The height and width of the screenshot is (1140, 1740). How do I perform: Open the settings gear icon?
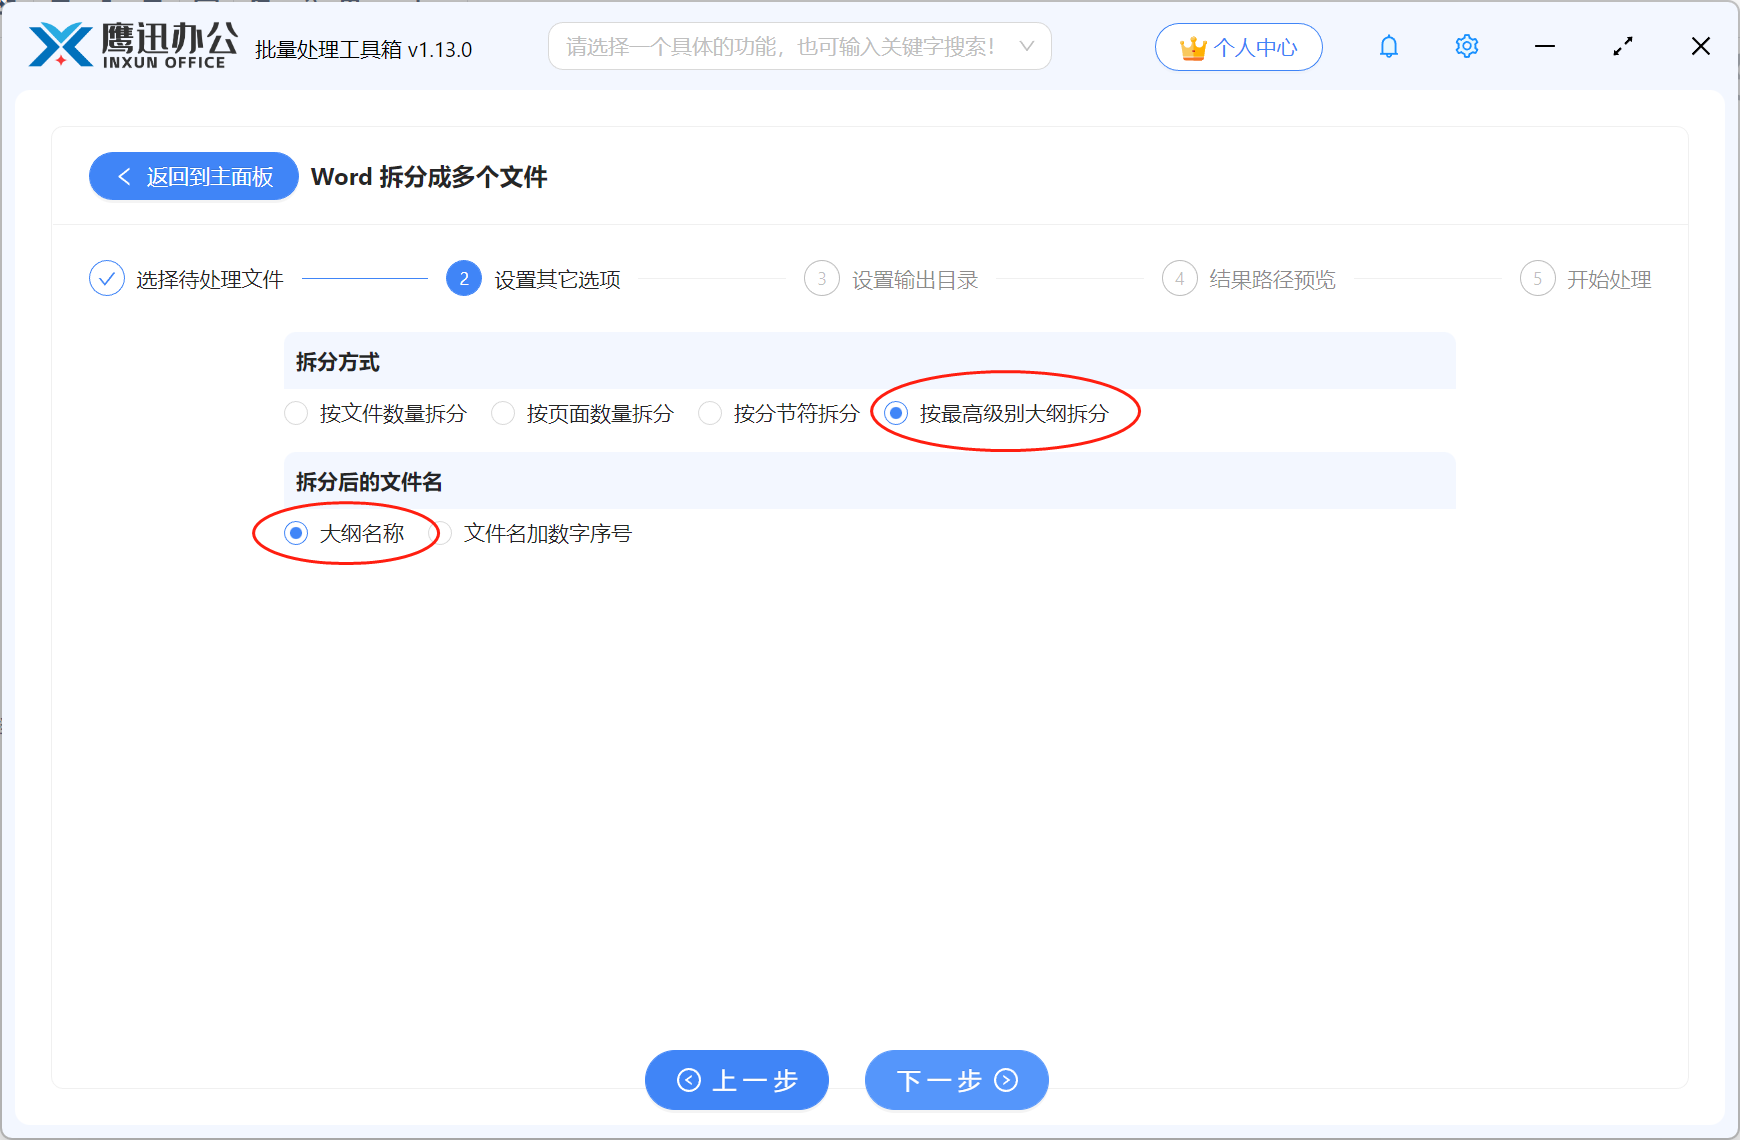(1466, 46)
